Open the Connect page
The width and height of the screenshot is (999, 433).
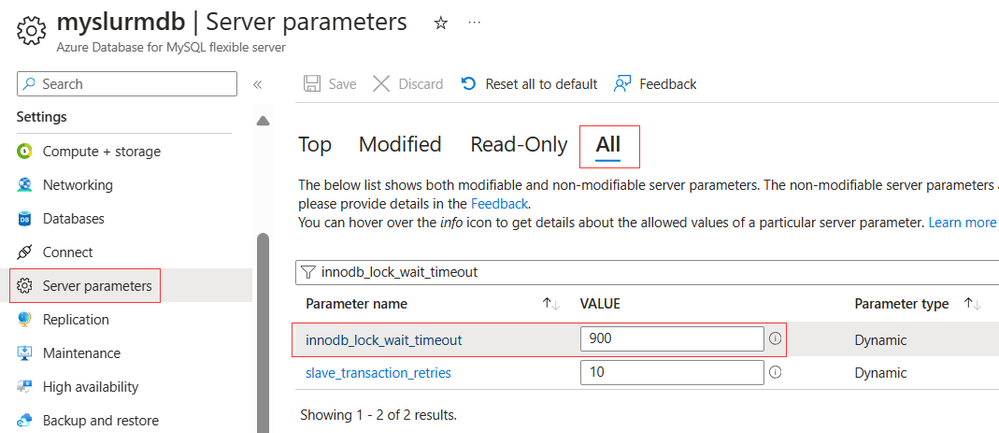(68, 252)
